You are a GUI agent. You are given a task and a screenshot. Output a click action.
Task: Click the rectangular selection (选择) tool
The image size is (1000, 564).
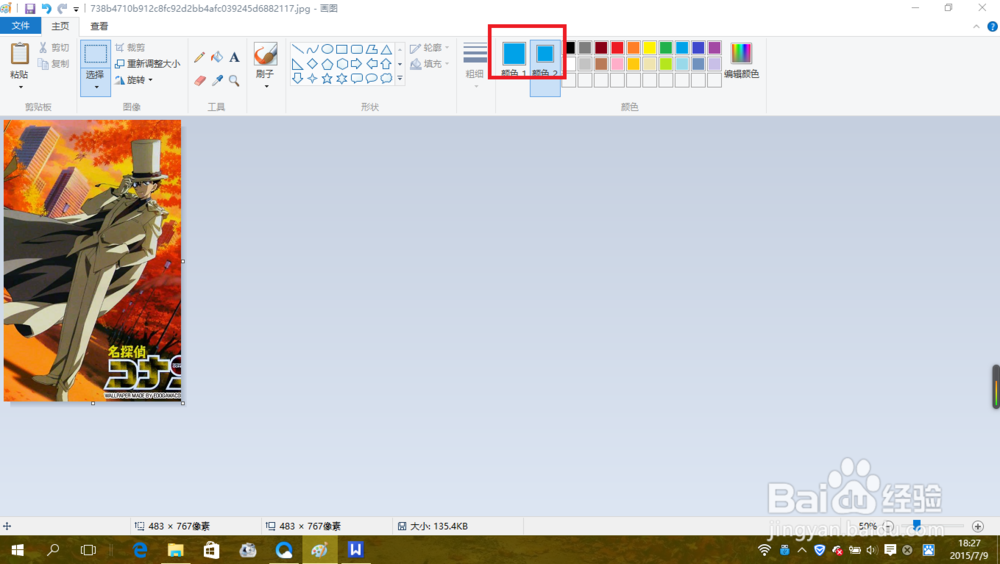pyautogui.click(x=96, y=54)
